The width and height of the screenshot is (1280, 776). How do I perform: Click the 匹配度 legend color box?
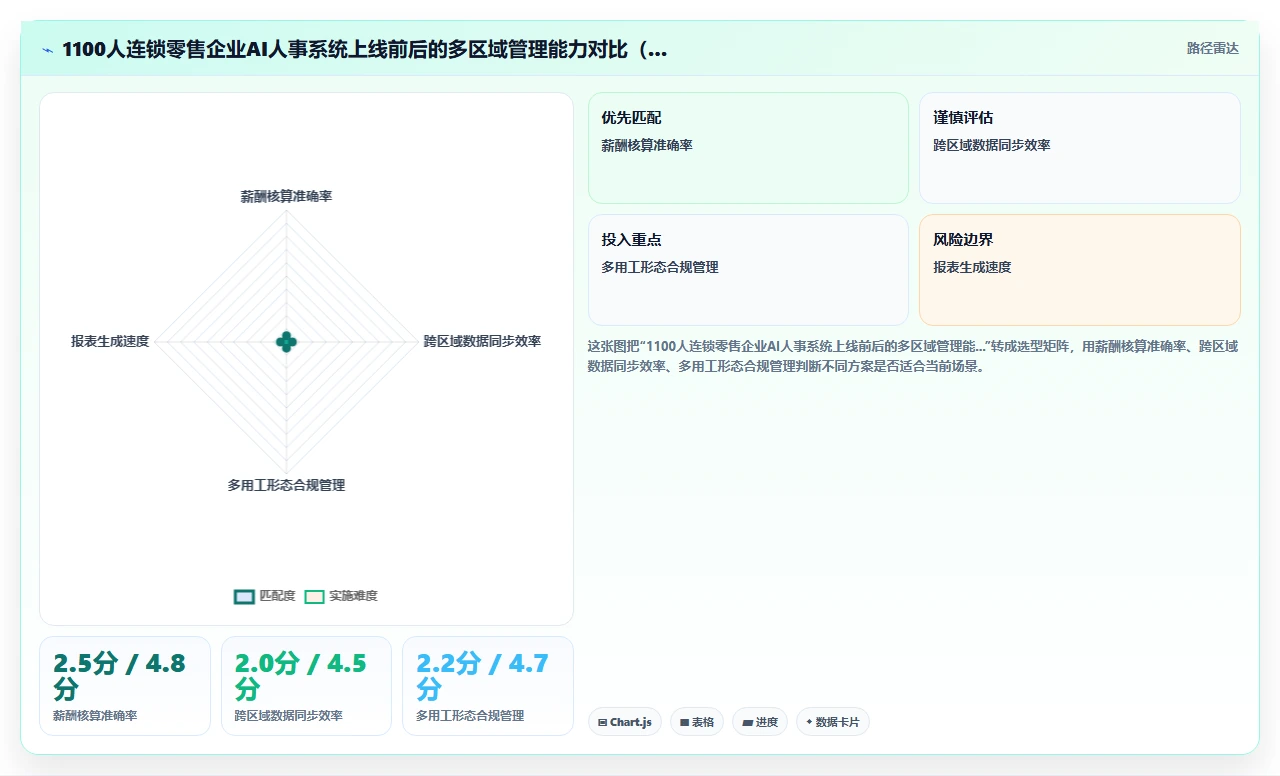coord(244,596)
